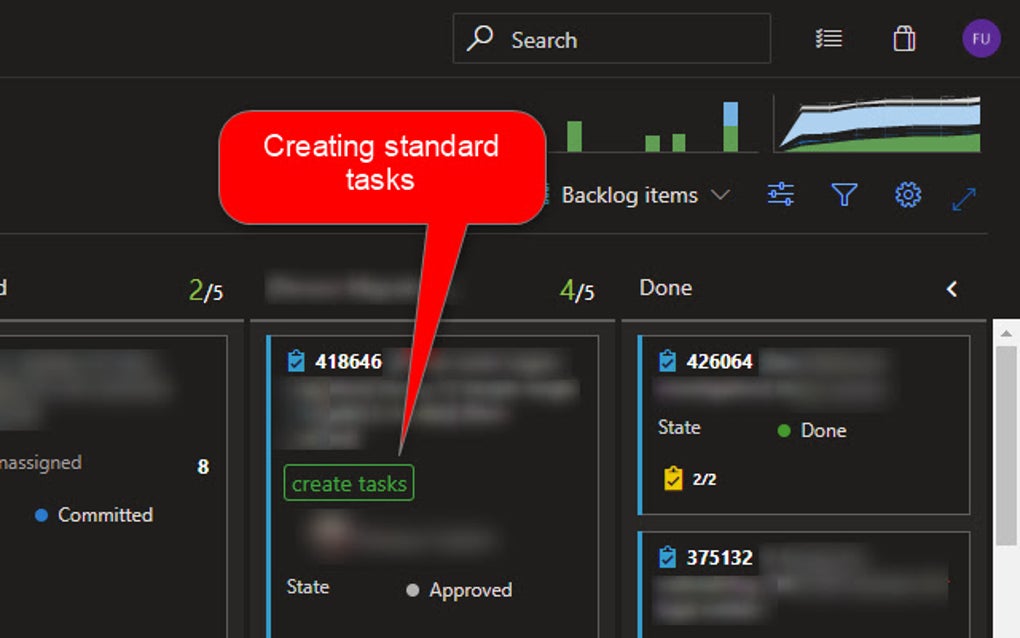Click the create tasks button
Image resolution: width=1020 pixels, height=638 pixels.
coord(348,483)
